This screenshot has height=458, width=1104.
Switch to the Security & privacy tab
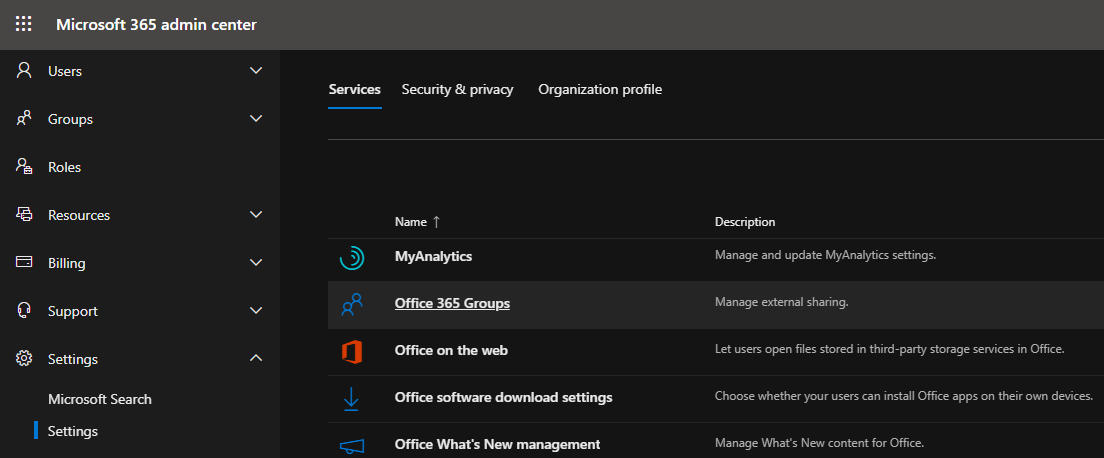coord(458,89)
